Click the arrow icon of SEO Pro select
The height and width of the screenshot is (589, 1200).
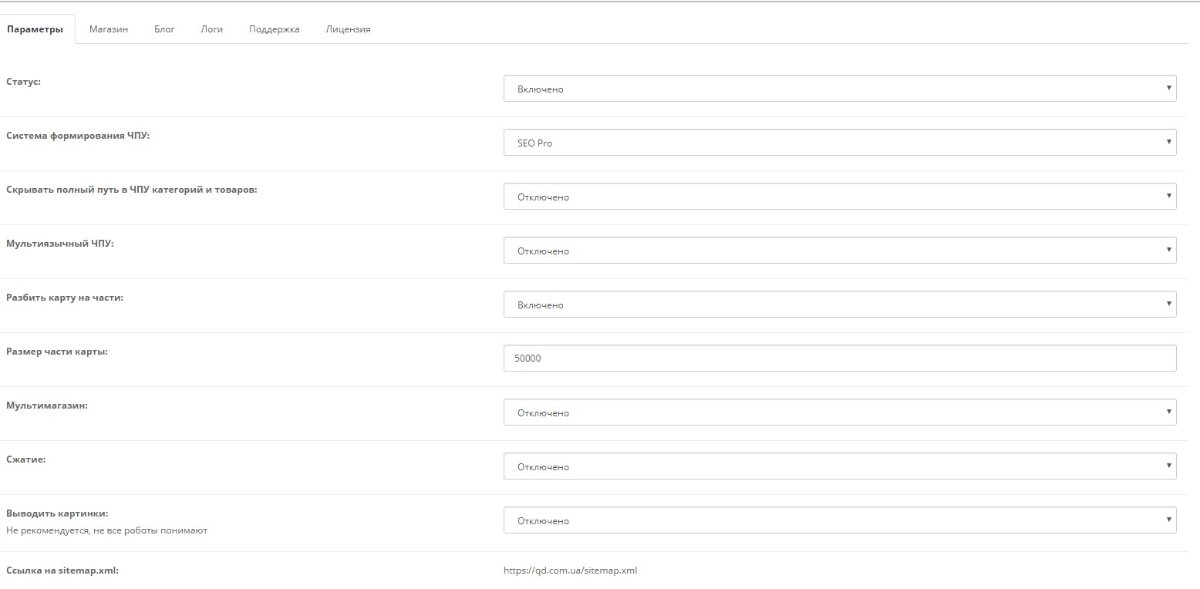[x=1169, y=143]
